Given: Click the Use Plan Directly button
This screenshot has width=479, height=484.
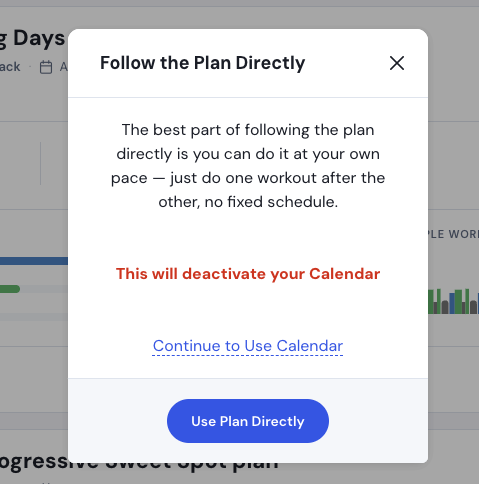Looking at the screenshot, I should [248, 421].
